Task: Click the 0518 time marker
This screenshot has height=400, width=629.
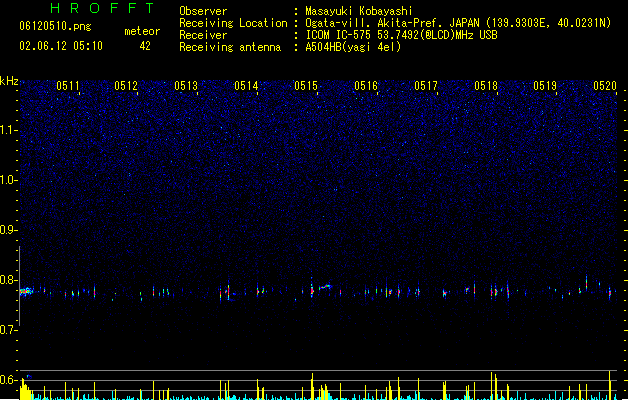Action: point(486,86)
